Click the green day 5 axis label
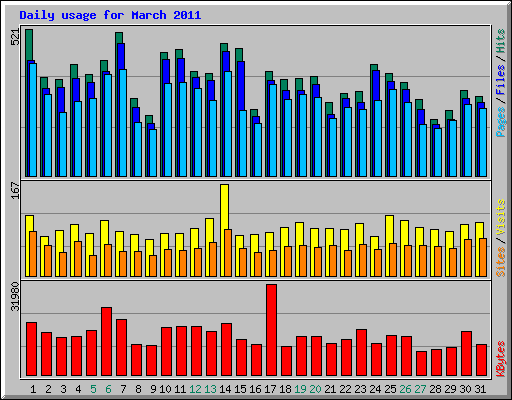This screenshot has width=512, height=400. click(93, 389)
